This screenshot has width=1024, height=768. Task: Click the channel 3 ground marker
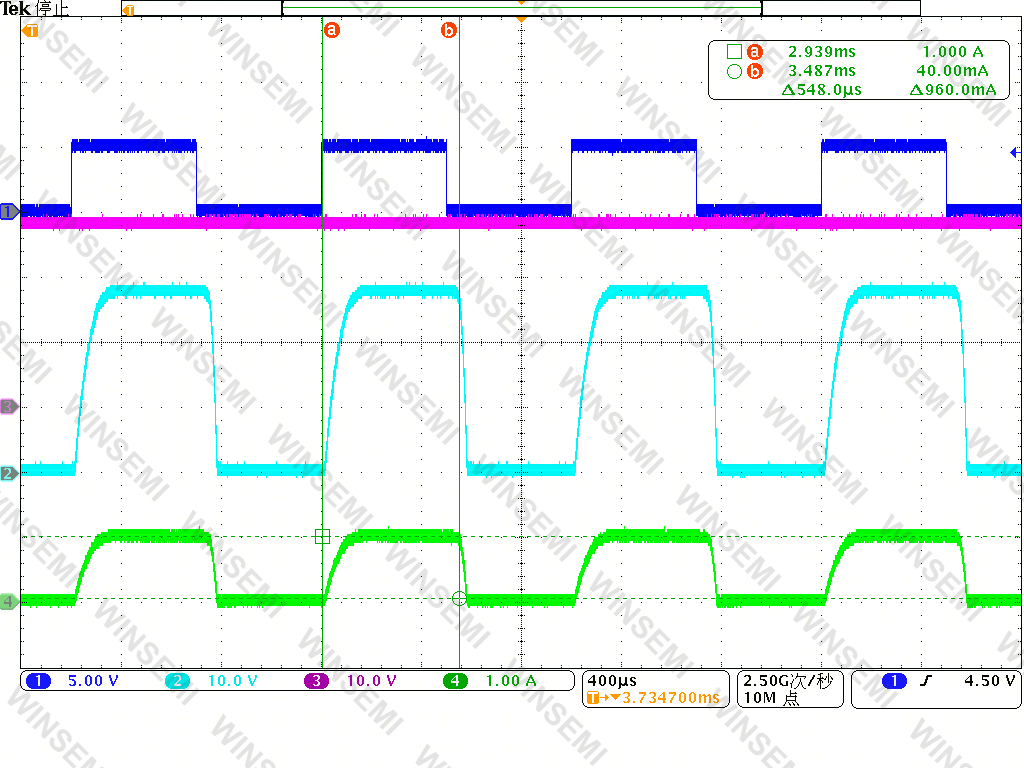pyautogui.click(x=9, y=406)
